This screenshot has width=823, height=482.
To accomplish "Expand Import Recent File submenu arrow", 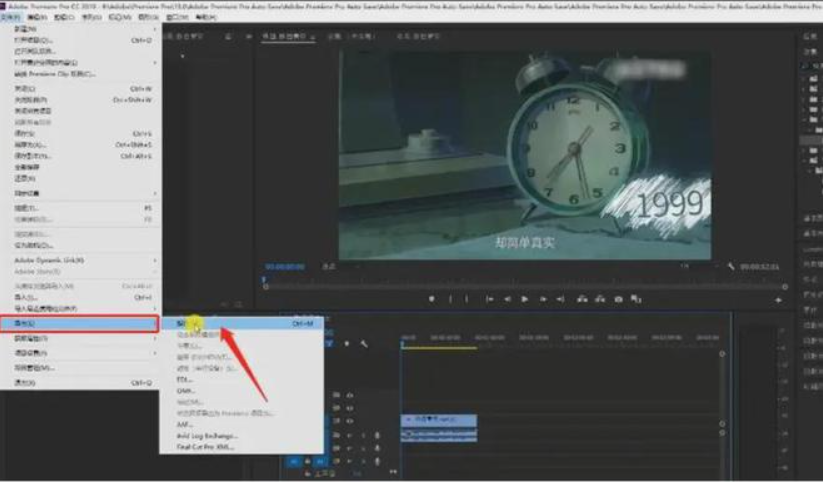I will coord(154,309).
